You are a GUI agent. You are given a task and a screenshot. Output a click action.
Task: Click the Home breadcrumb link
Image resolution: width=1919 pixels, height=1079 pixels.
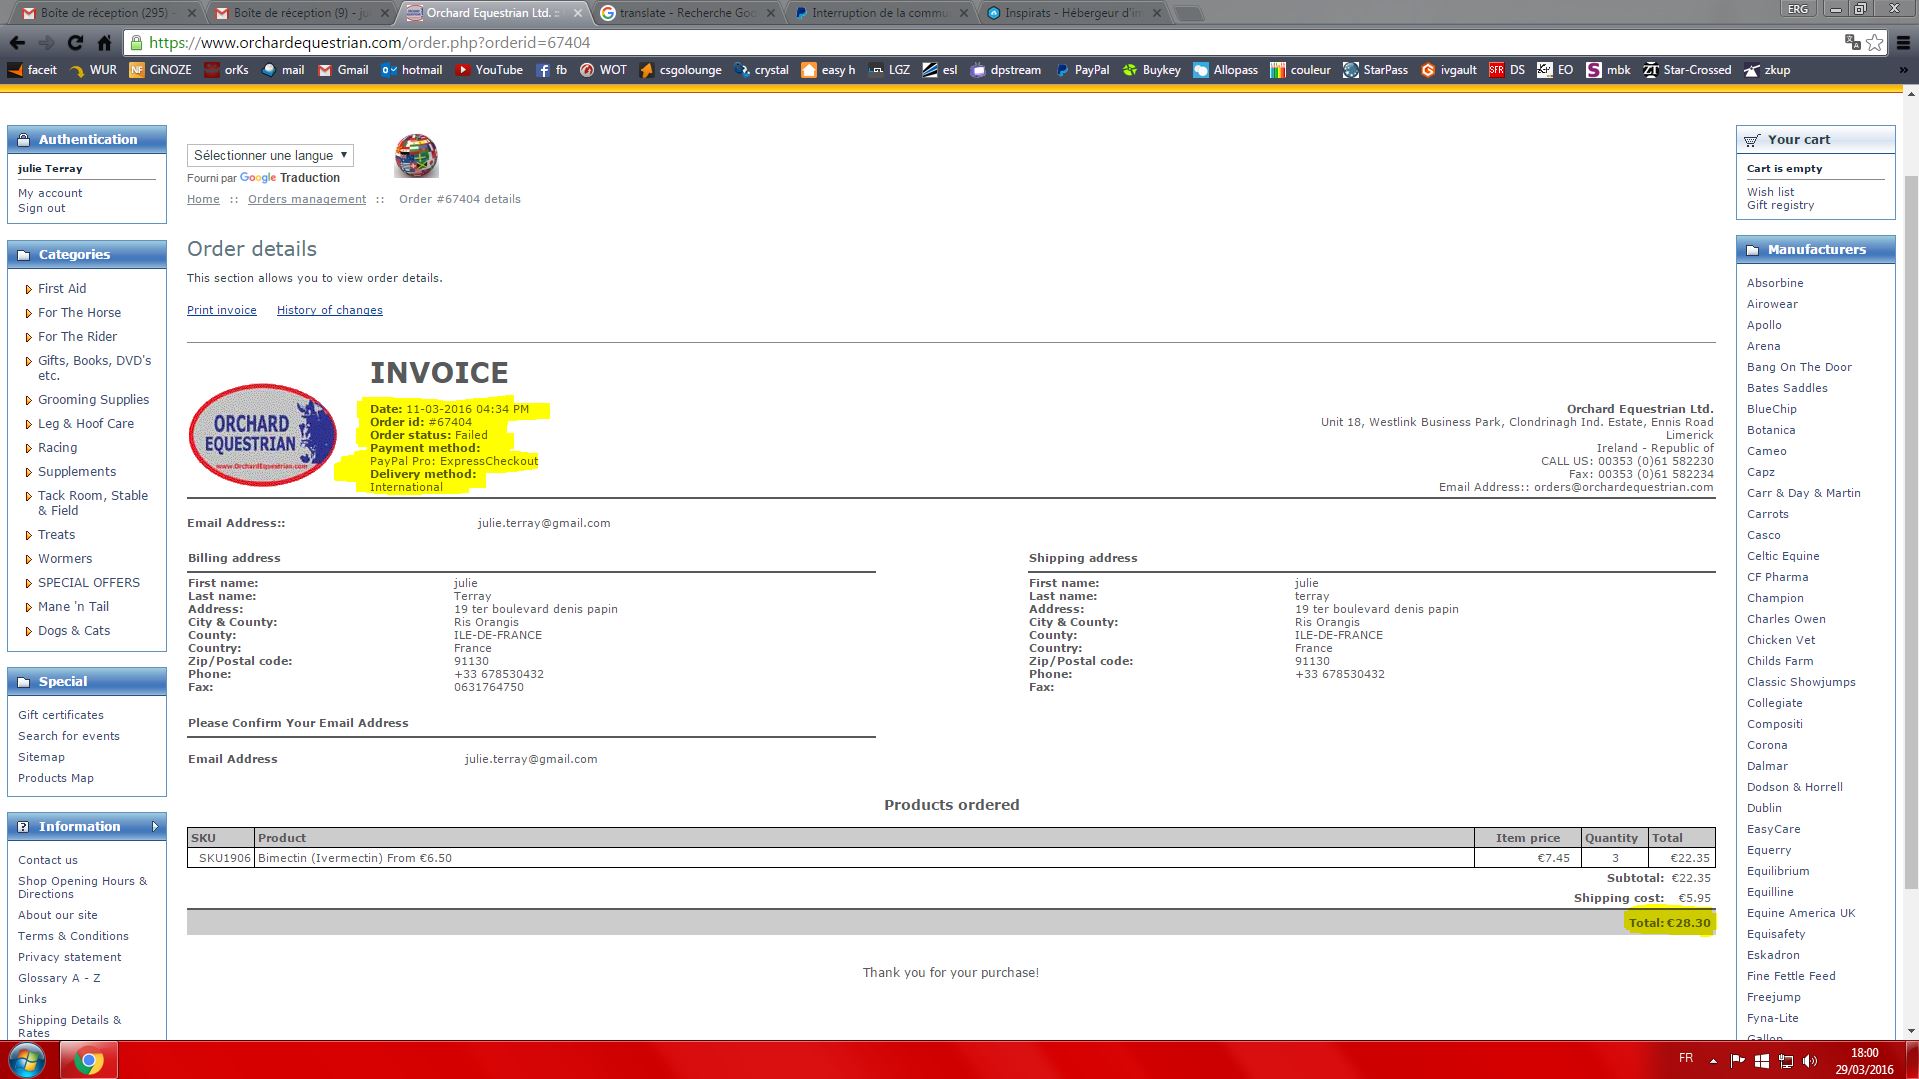(203, 199)
